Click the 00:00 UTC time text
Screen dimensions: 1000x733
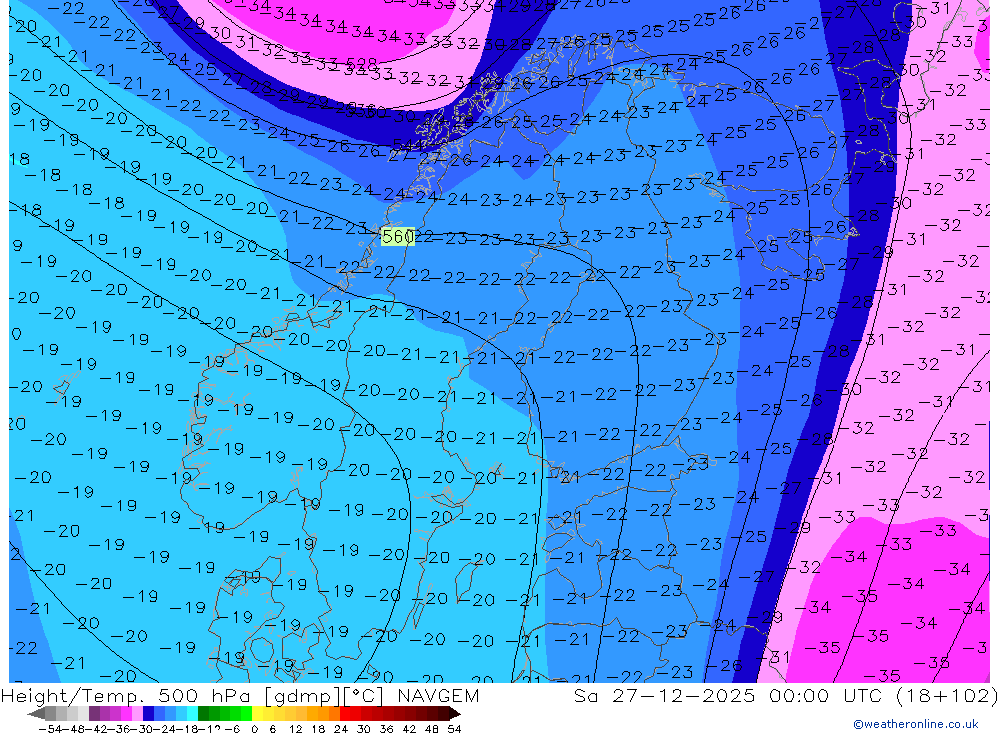pos(826,695)
